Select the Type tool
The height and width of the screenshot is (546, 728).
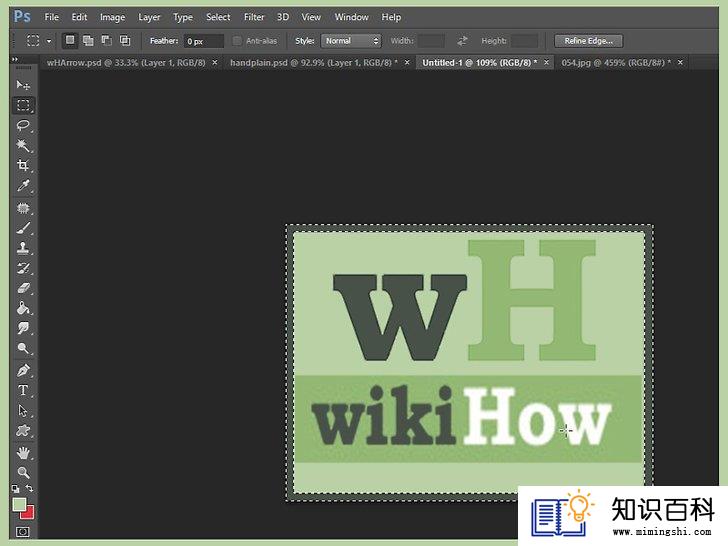click(x=23, y=390)
